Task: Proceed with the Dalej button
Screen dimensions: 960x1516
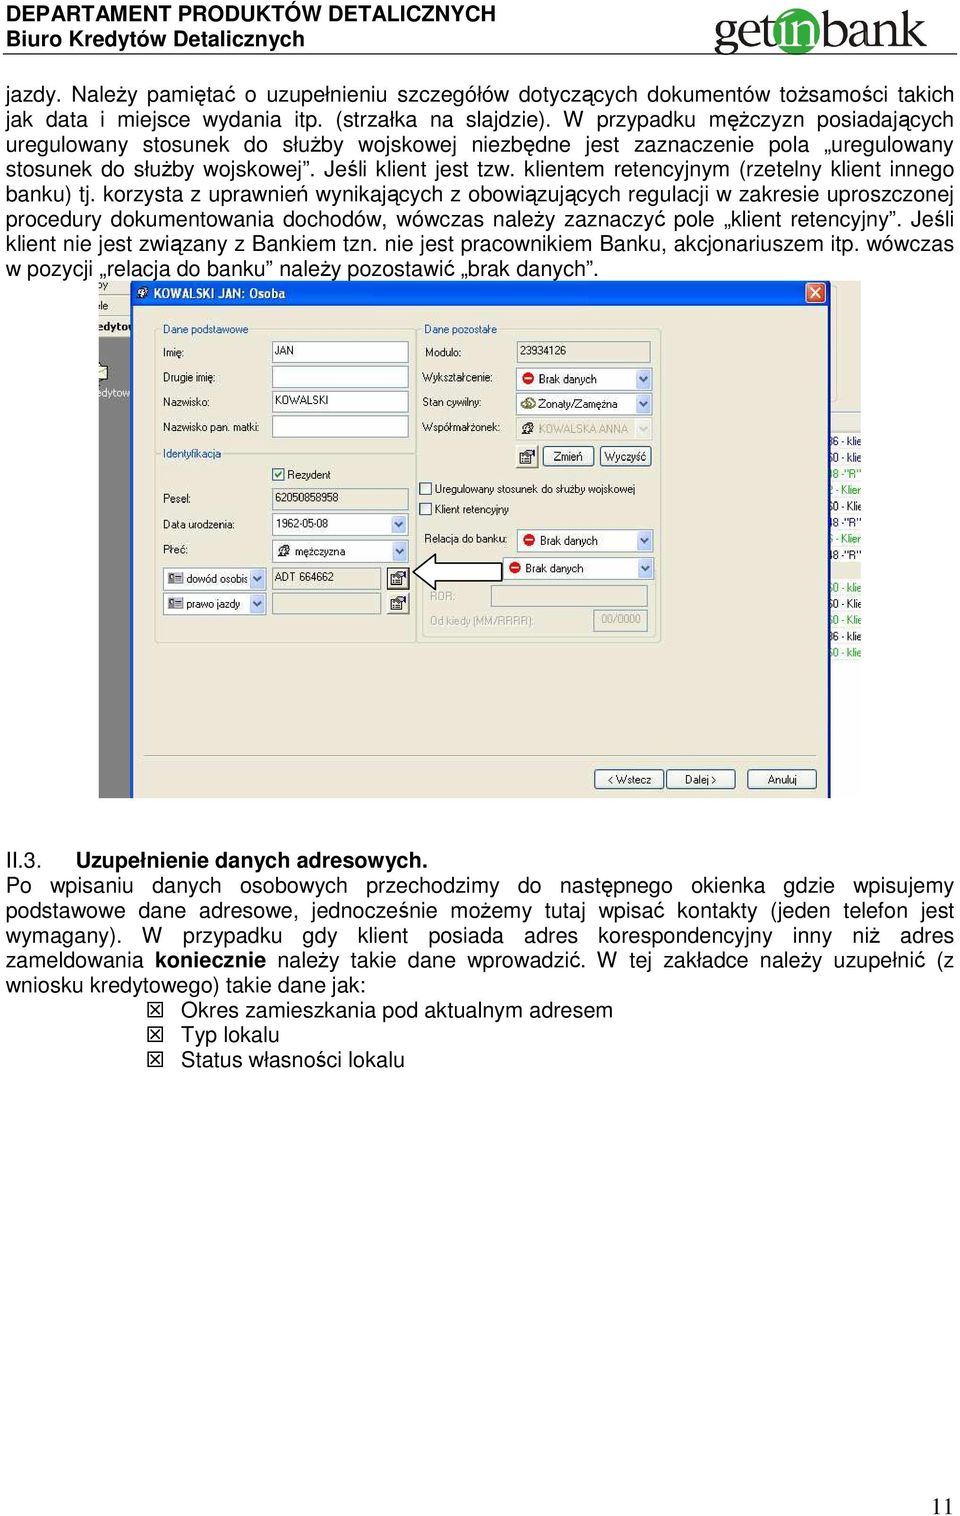Action: (700, 779)
